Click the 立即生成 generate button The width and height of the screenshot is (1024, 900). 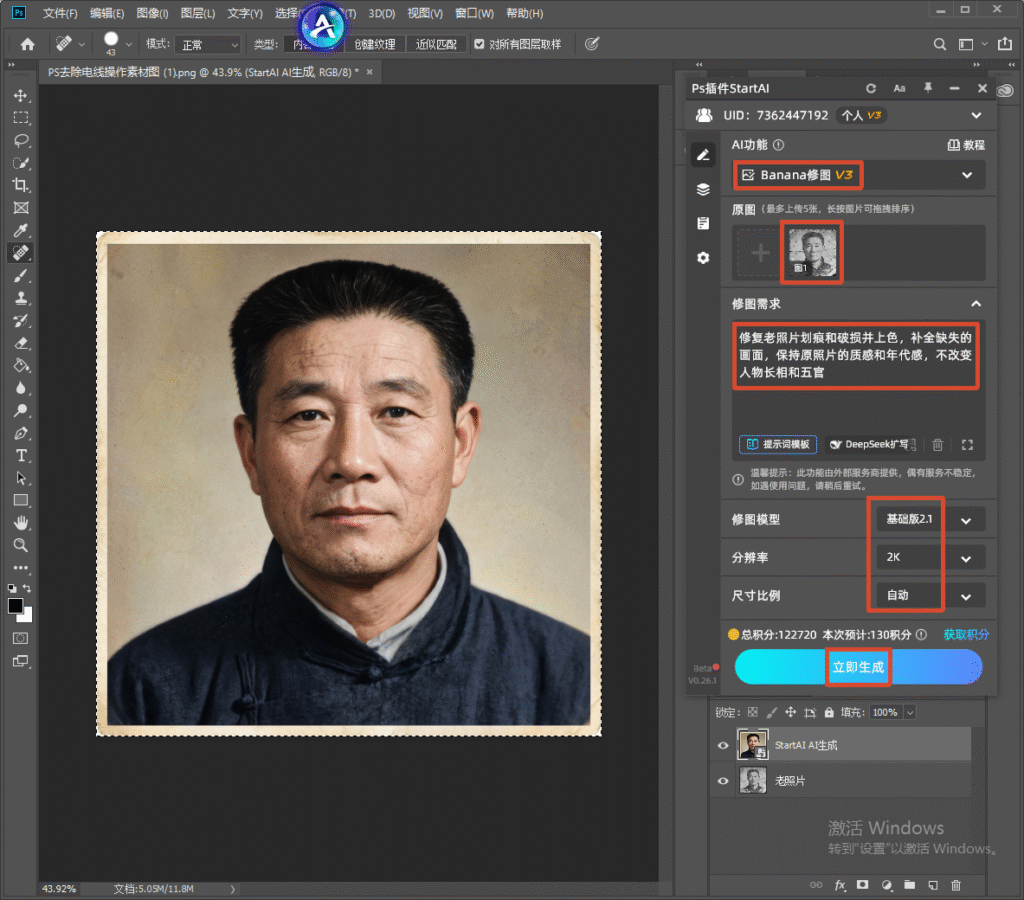pyautogui.click(x=858, y=667)
